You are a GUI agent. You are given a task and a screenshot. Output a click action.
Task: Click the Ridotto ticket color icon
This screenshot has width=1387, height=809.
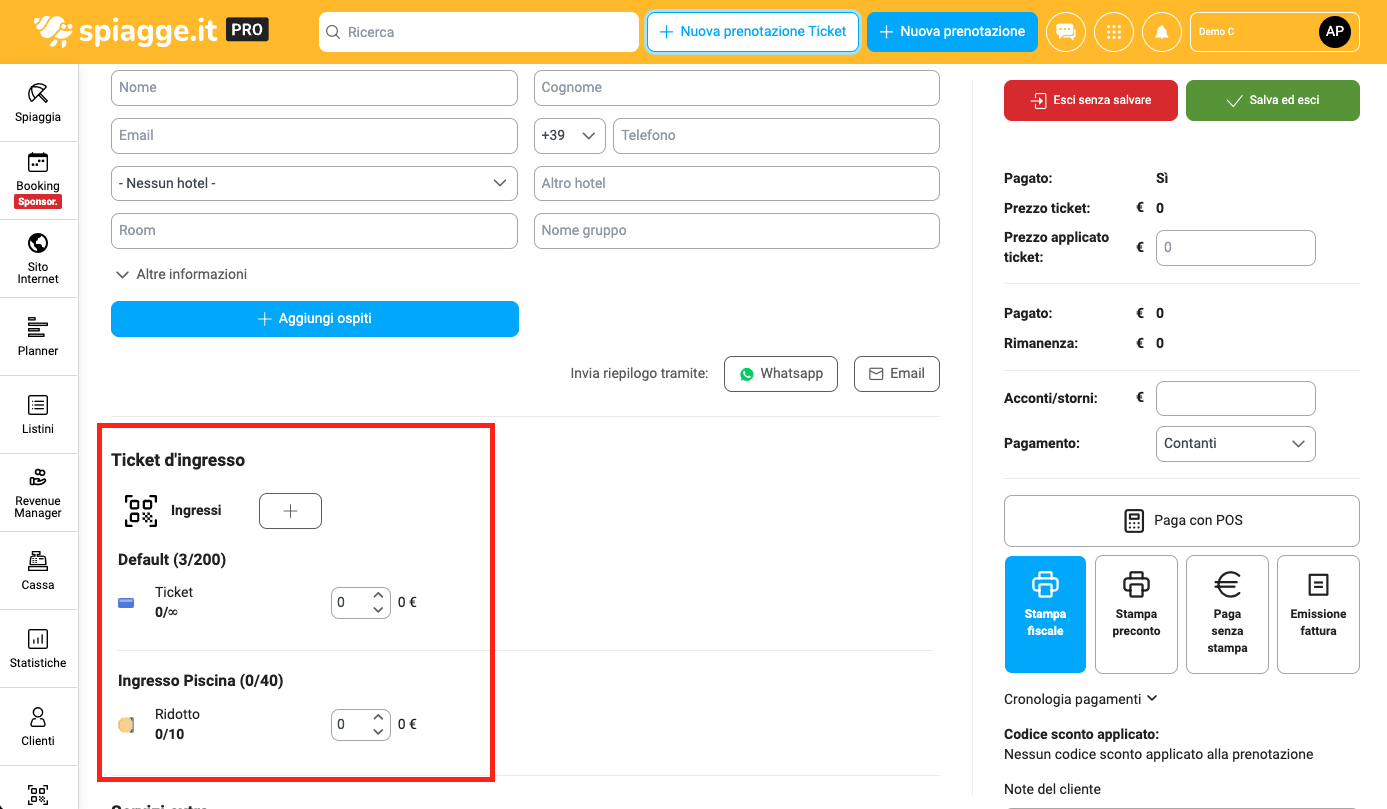126,725
